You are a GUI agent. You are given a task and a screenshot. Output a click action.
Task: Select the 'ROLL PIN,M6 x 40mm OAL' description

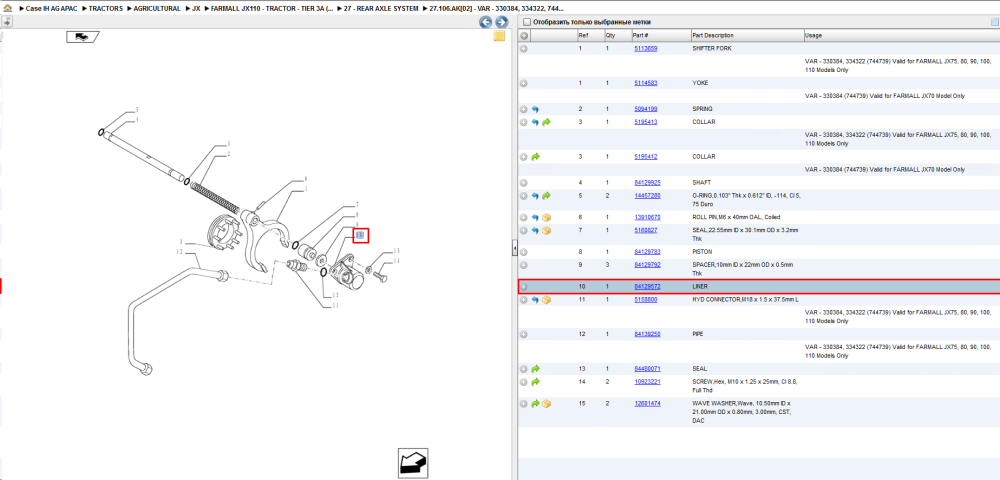click(x=736, y=217)
